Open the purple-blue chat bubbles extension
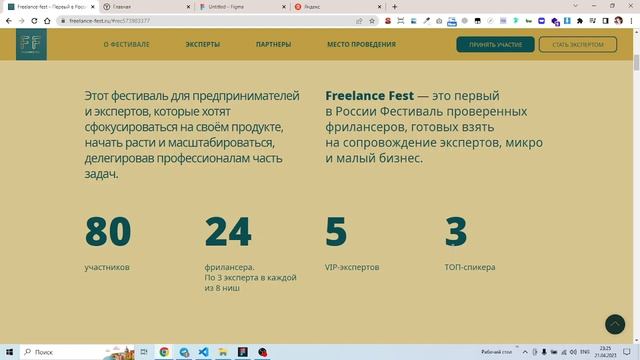The image size is (640, 360). [555, 21]
